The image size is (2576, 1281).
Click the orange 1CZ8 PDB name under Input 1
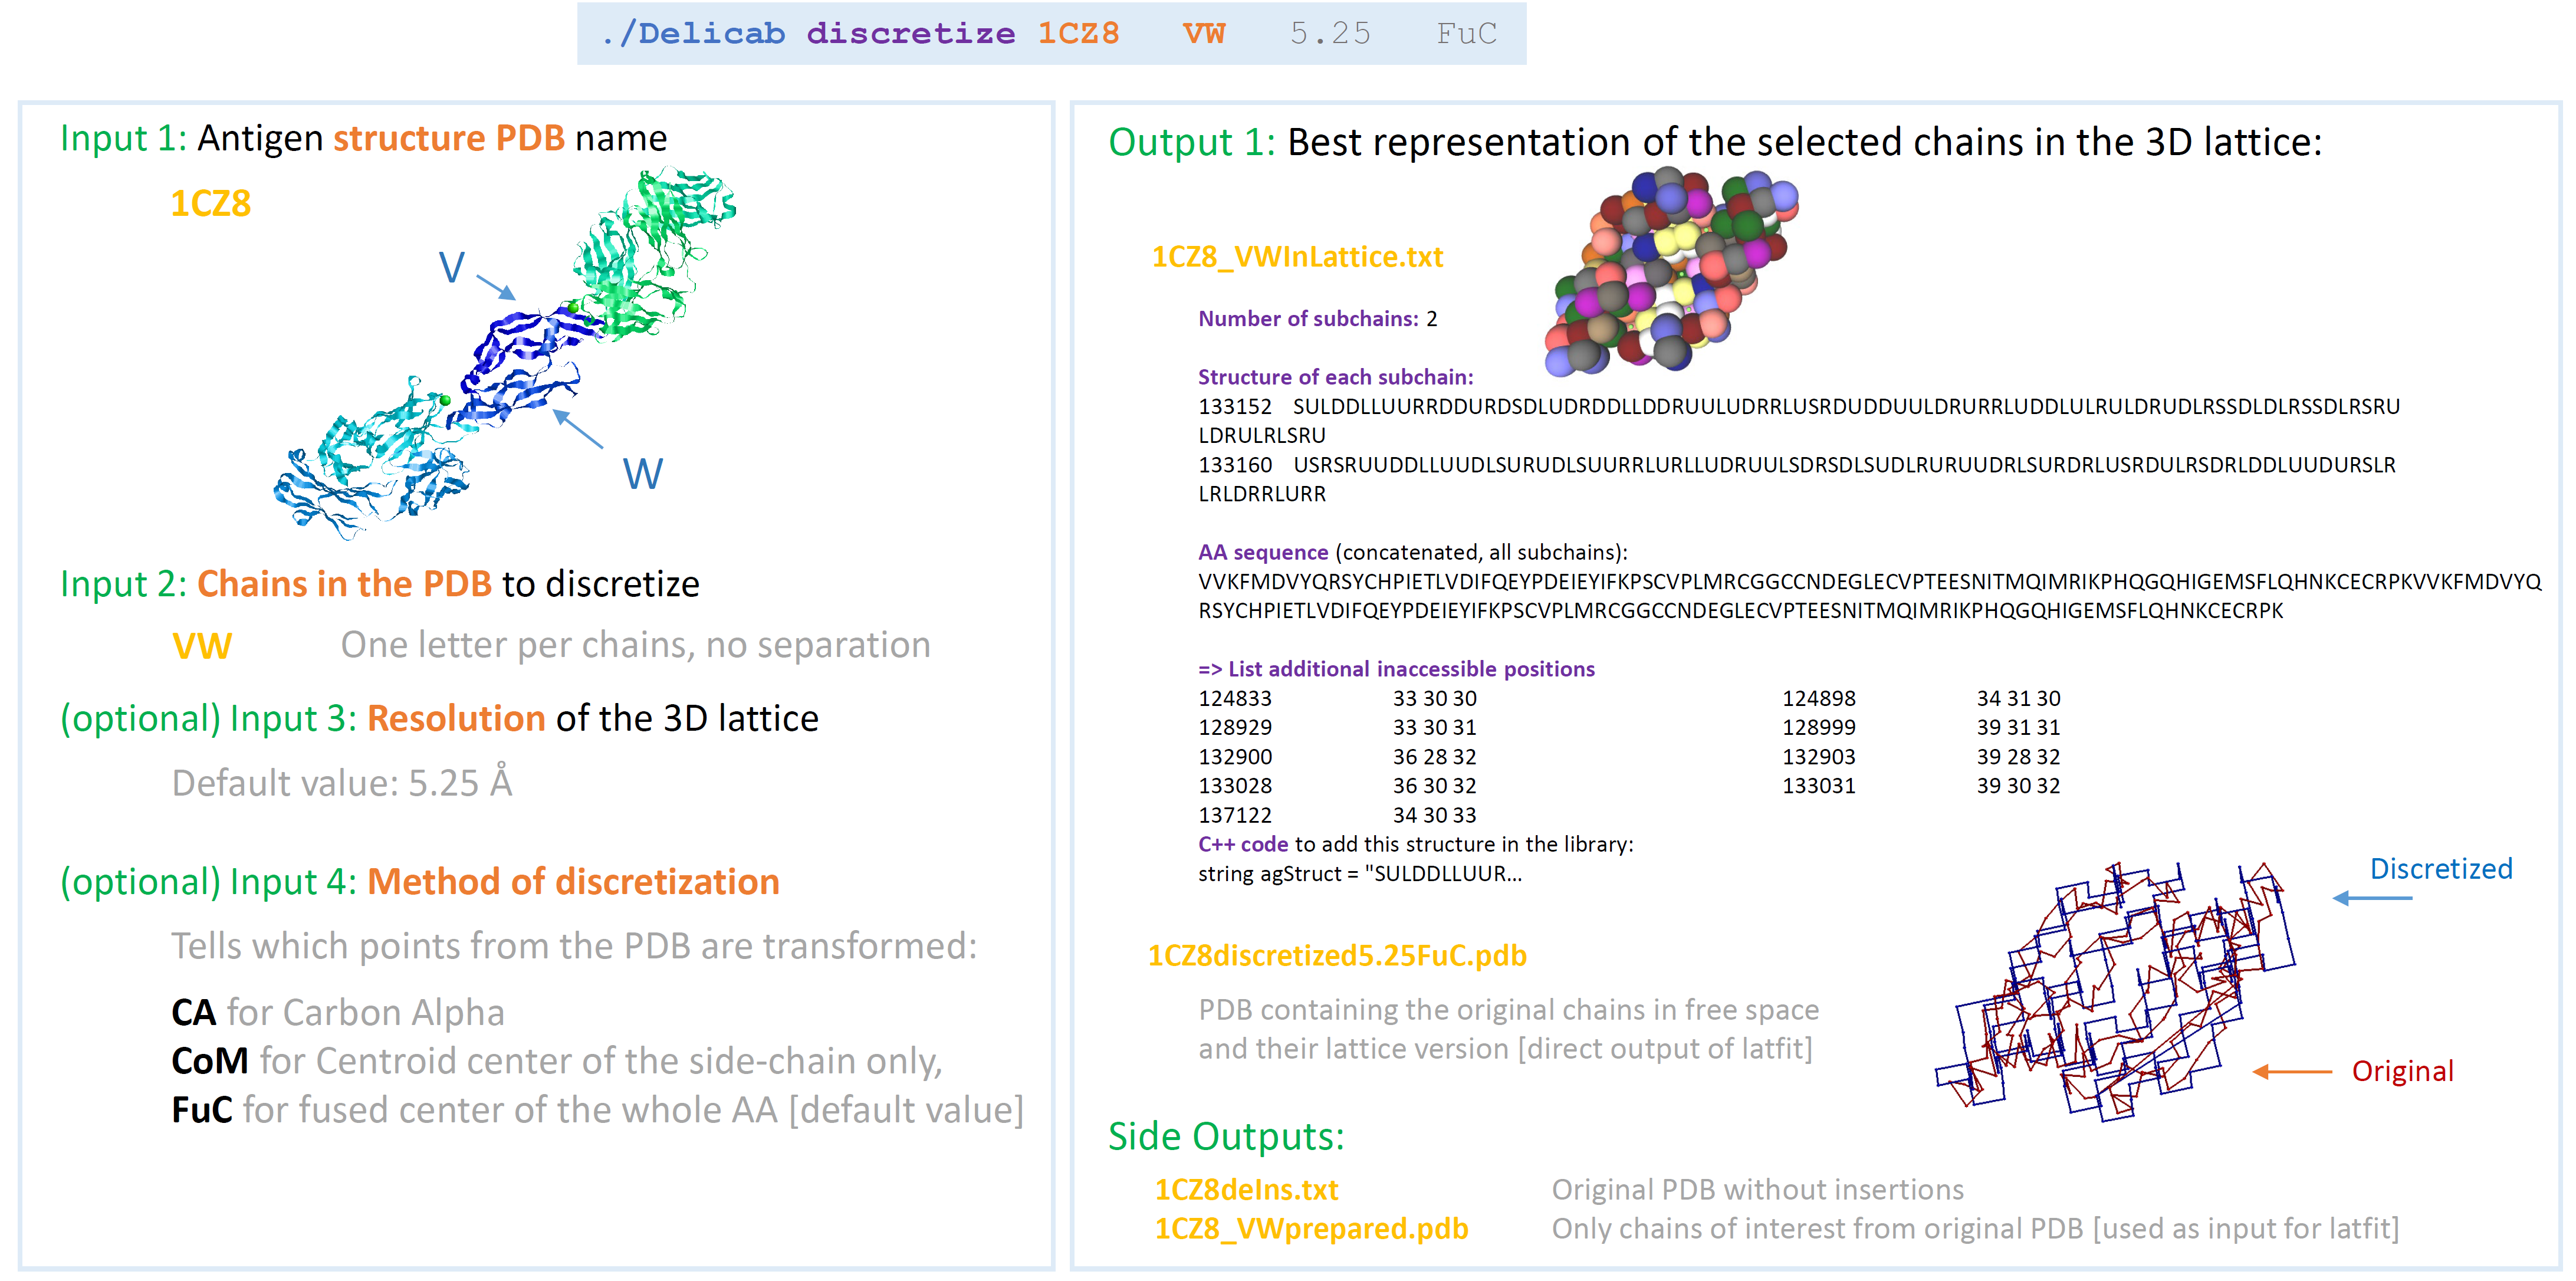pyautogui.click(x=210, y=203)
